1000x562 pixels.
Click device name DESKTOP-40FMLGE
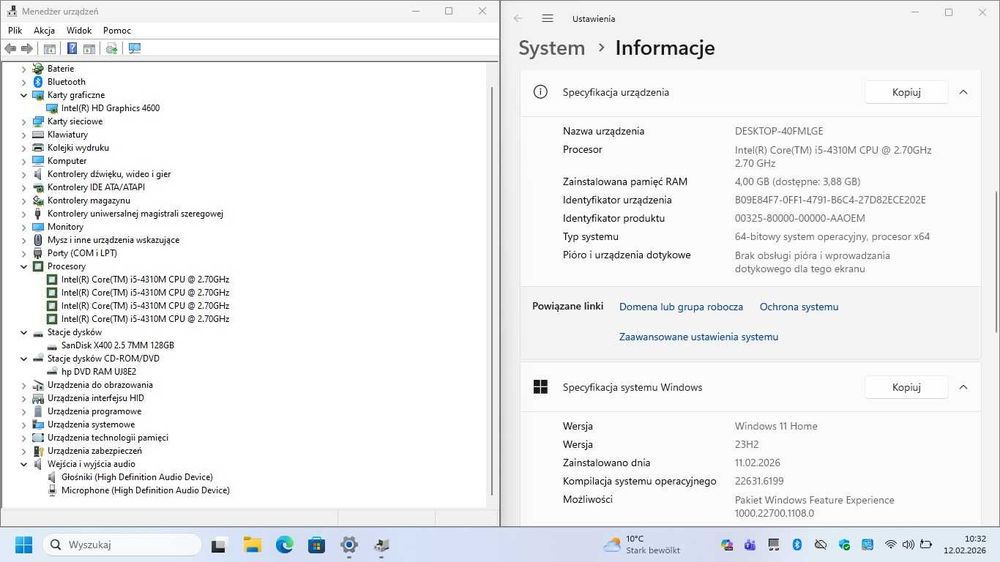(779, 131)
